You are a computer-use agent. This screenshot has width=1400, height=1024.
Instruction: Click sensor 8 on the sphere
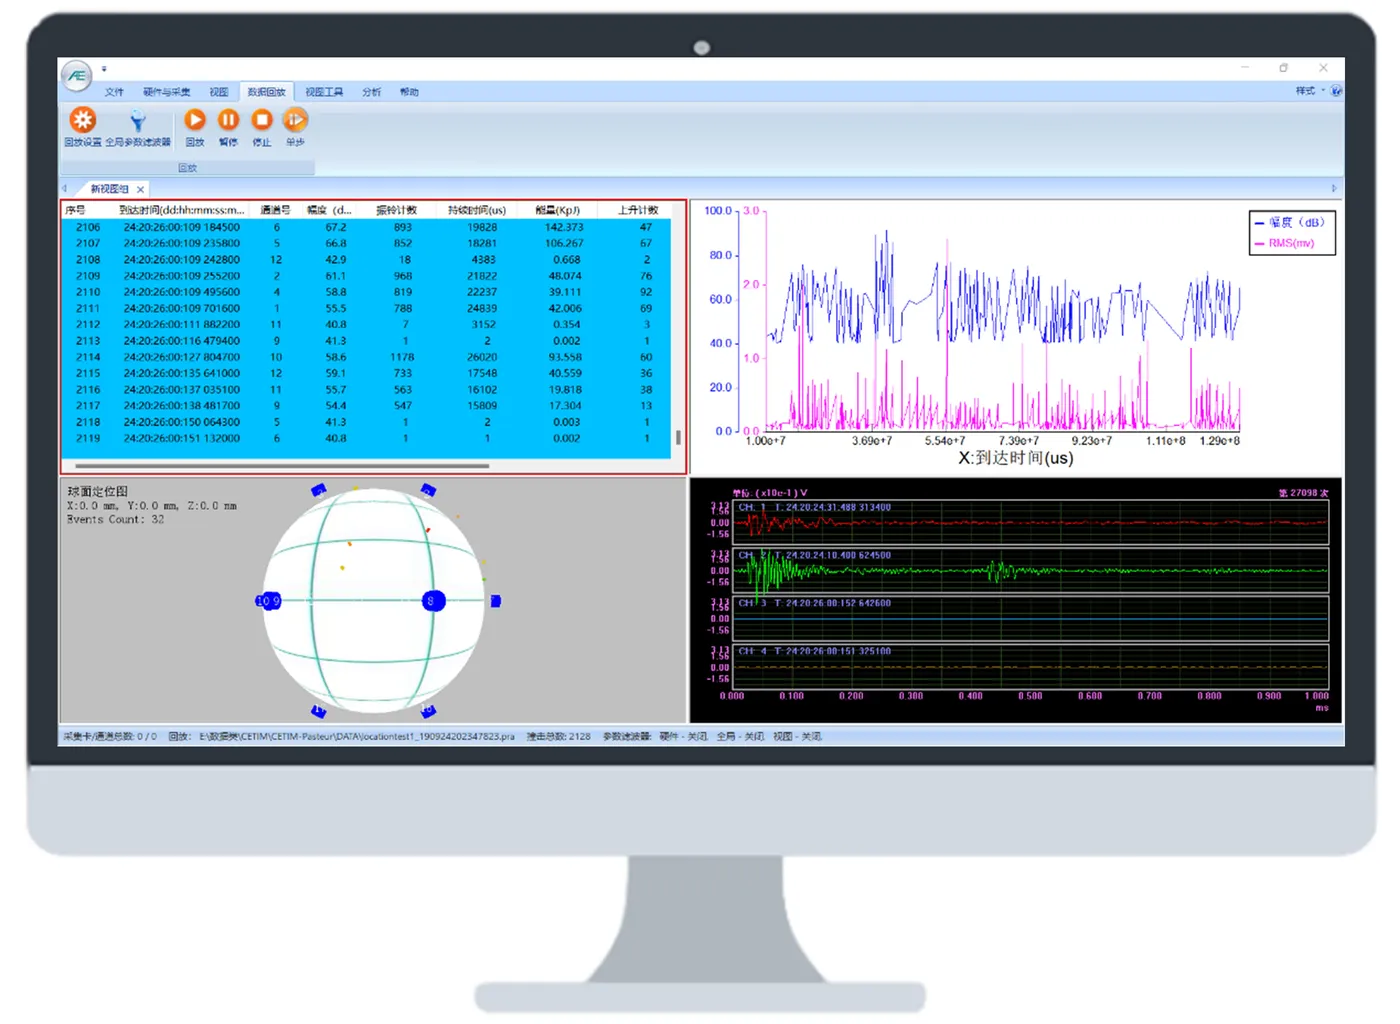tap(432, 601)
